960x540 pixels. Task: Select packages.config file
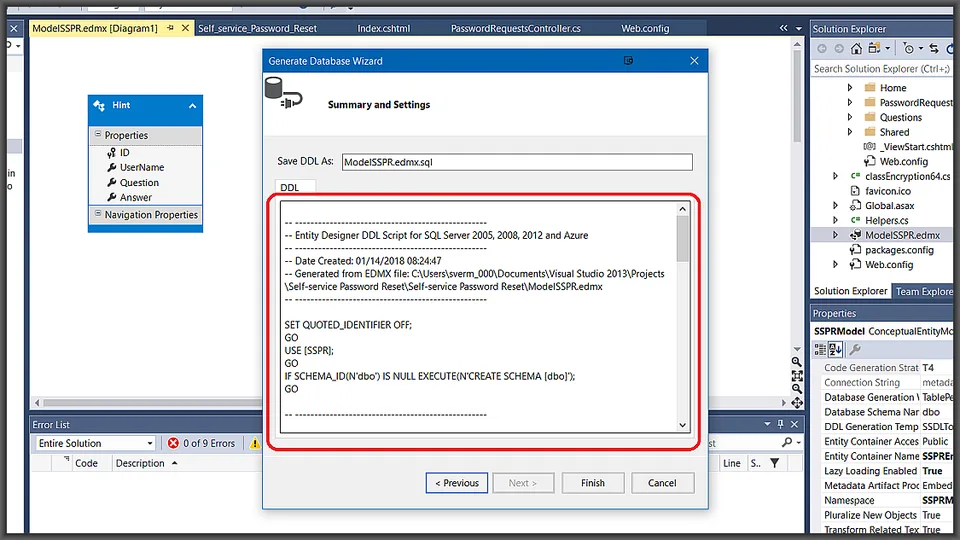pyautogui.click(x=899, y=250)
